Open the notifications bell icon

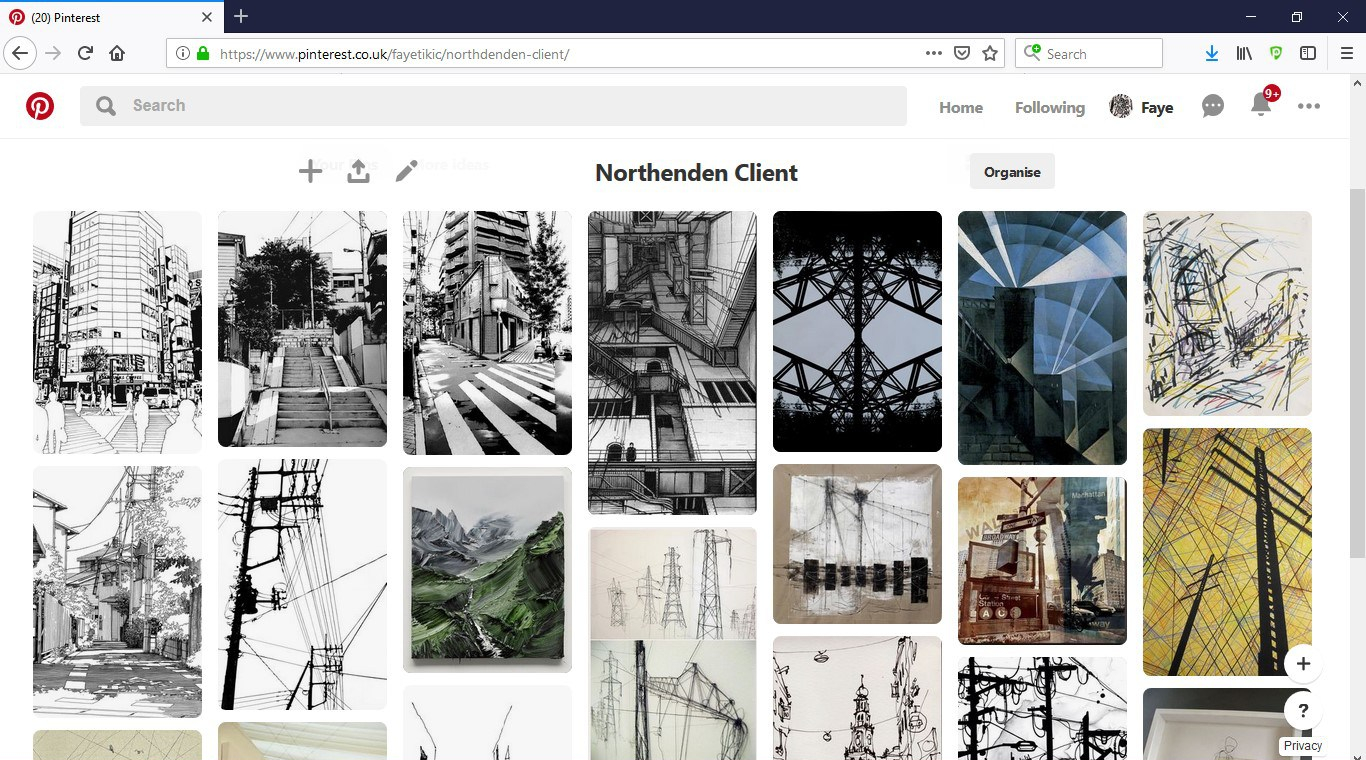click(1261, 105)
